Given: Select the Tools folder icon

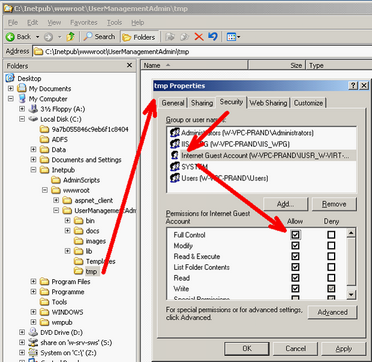Looking at the screenshot, I should point(44,302).
